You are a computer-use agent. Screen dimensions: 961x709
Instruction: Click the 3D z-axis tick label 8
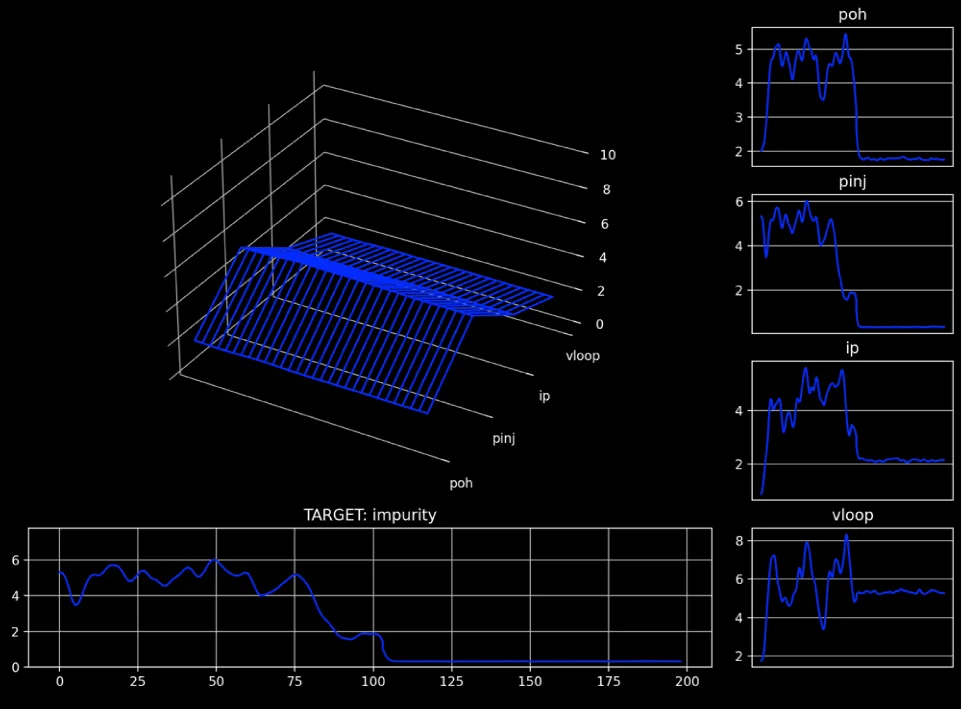pos(606,190)
